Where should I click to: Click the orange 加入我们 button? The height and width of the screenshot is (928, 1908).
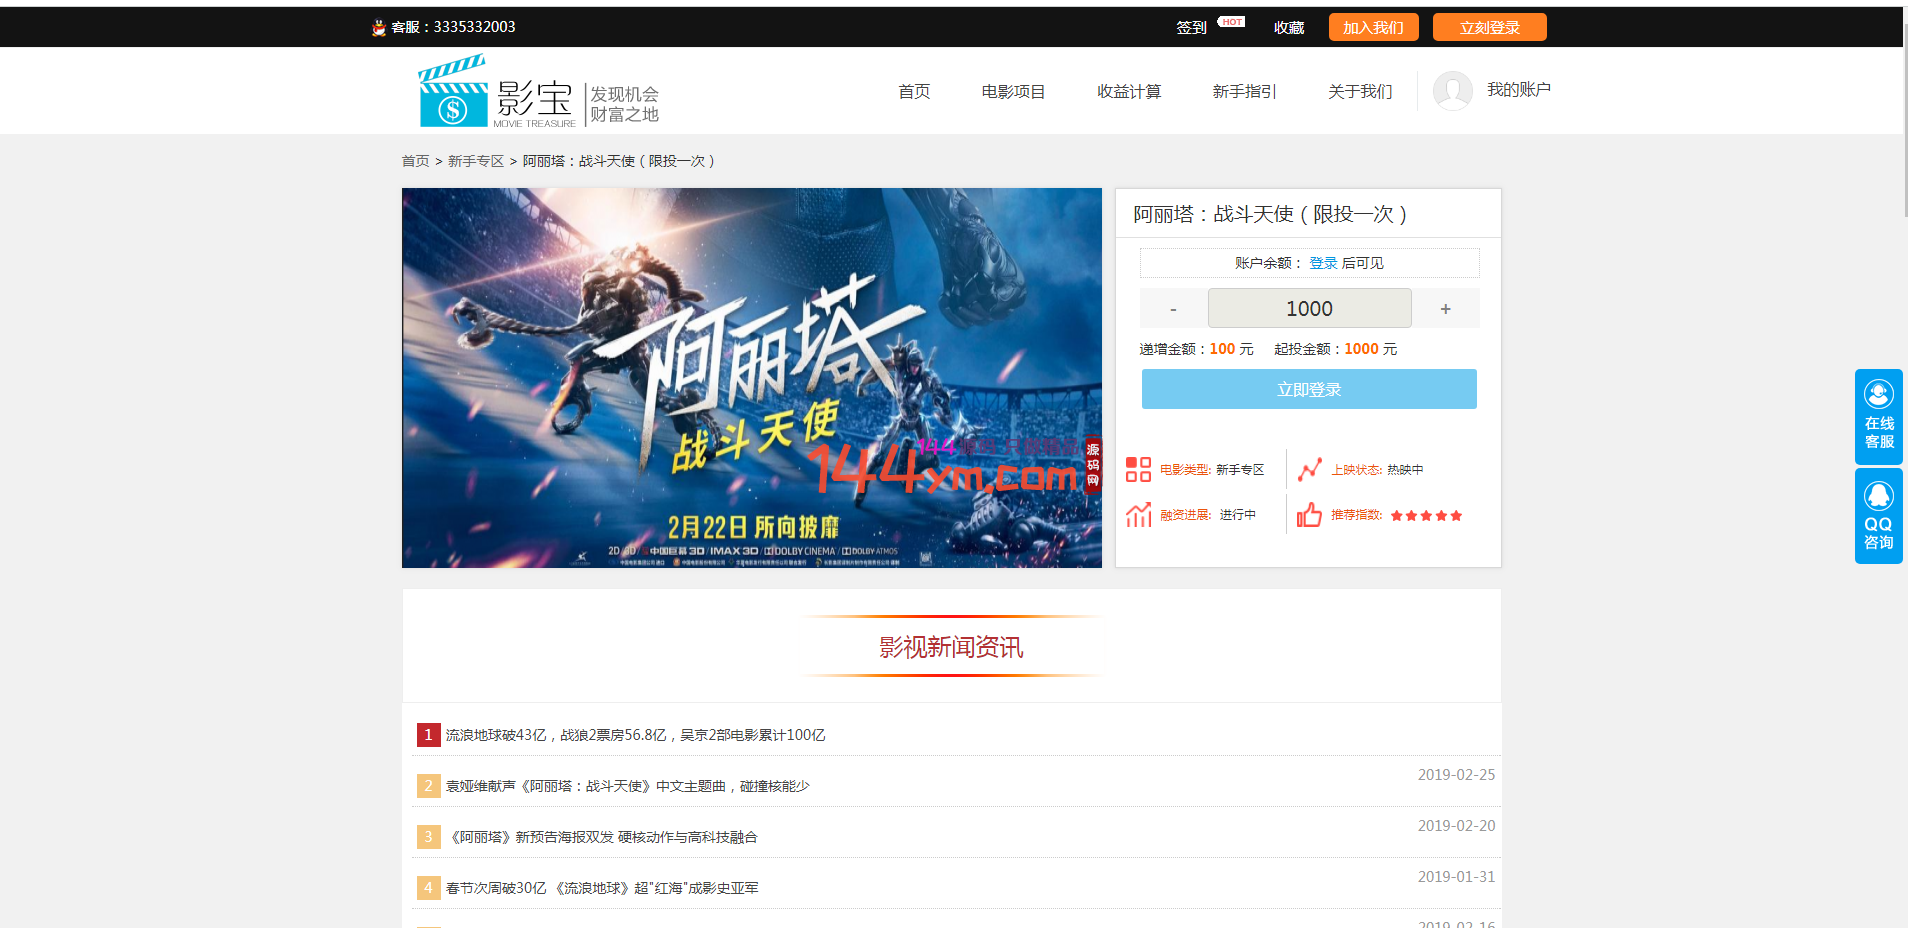click(x=1373, y=28)
